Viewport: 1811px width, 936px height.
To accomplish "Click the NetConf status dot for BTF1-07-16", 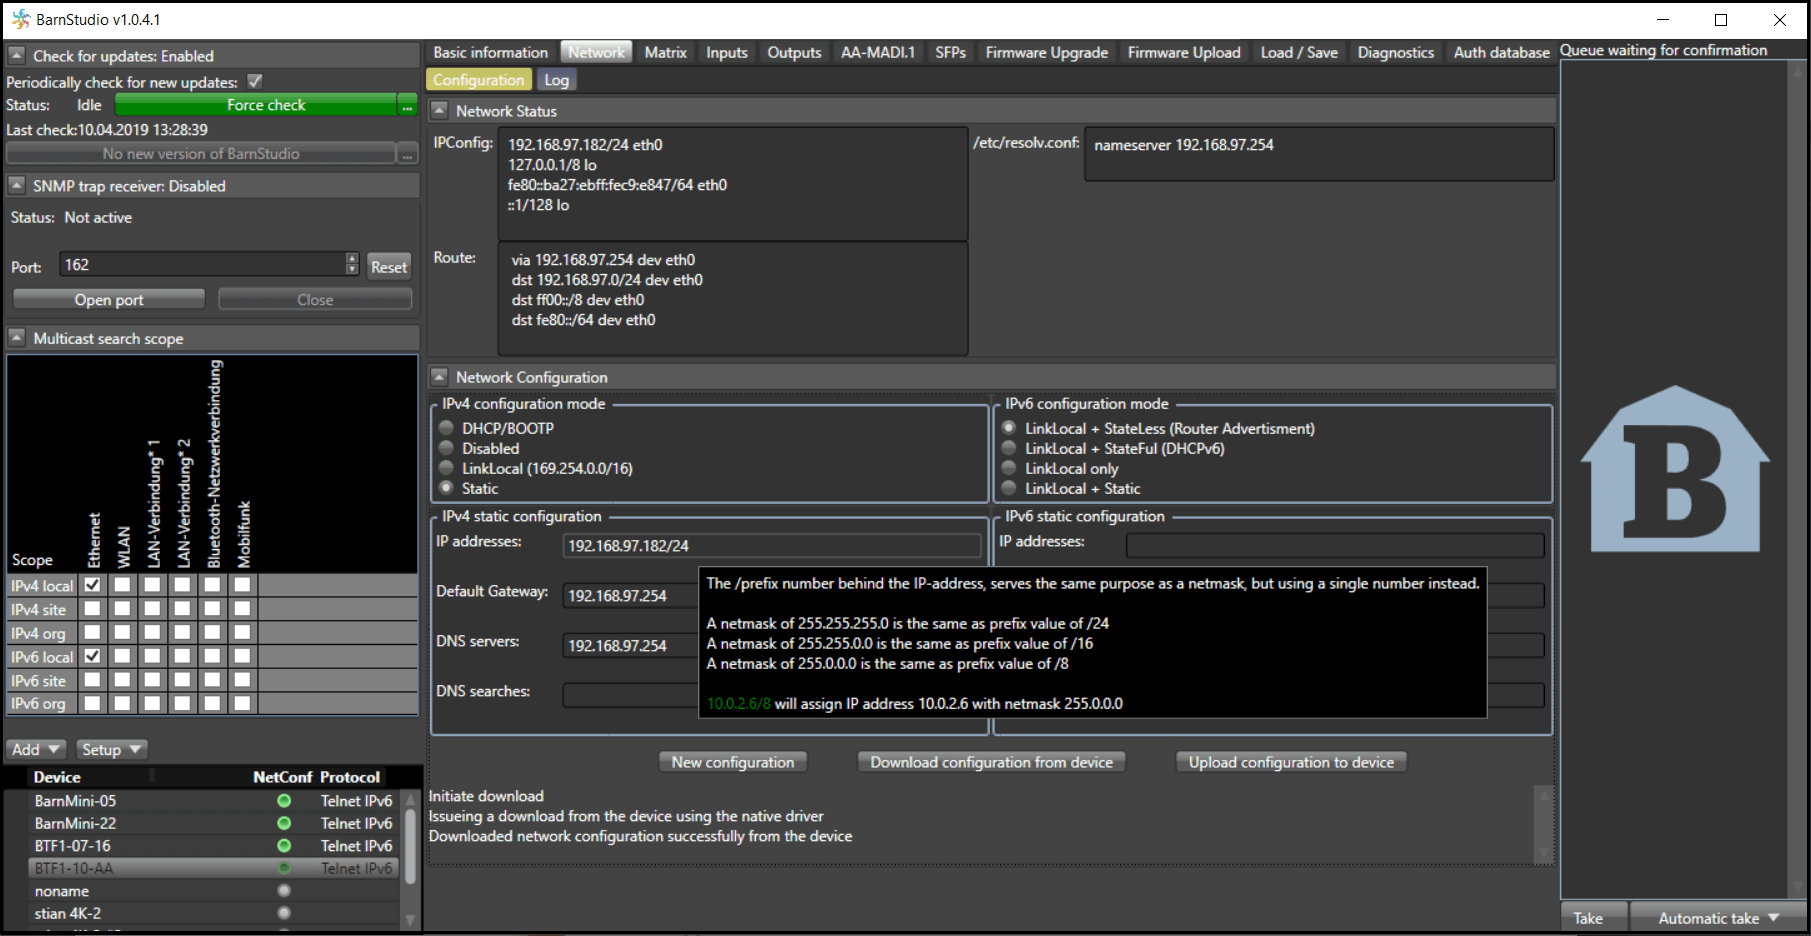I will click(284, 846).
